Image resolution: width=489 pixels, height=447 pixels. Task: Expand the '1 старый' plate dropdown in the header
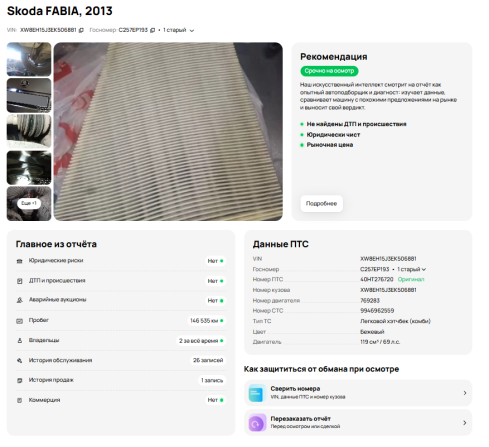click(178, 30)
